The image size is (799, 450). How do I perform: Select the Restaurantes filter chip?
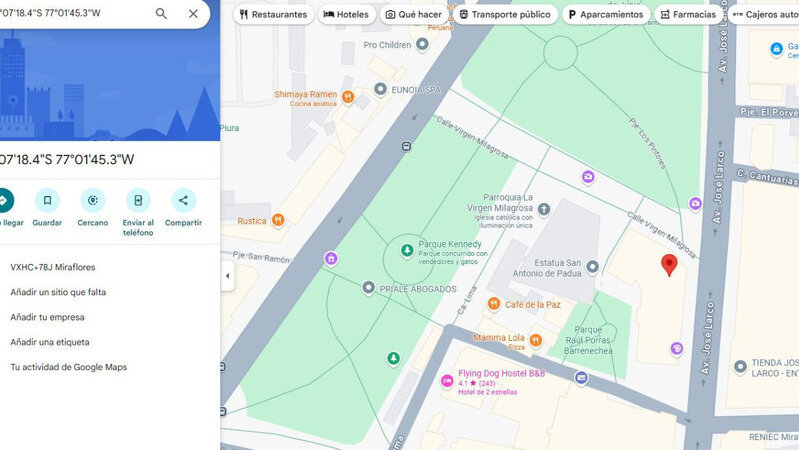(272, 15)
